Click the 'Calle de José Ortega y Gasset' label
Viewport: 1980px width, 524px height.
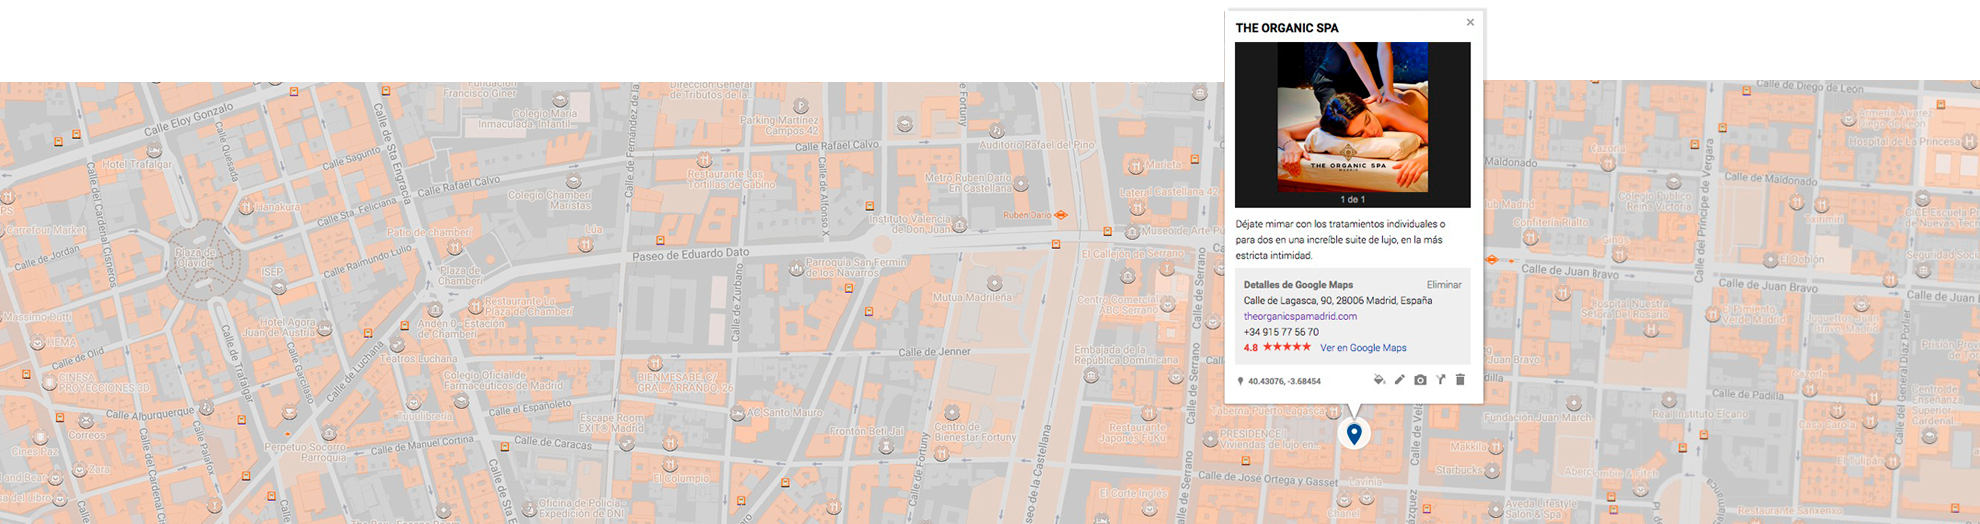1267,478
